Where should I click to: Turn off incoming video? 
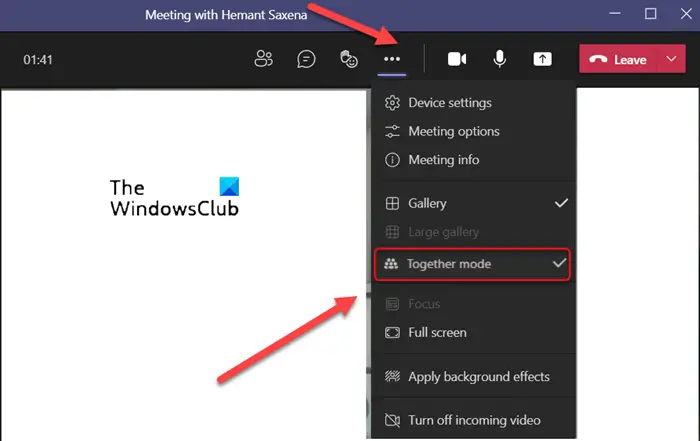[x=474, y=420]
